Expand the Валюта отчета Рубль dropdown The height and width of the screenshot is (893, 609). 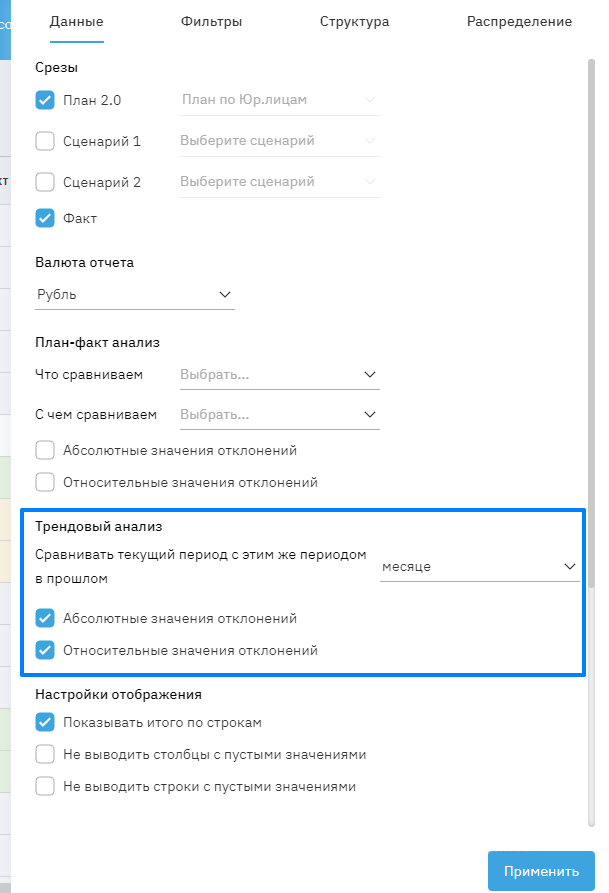[x=134, y=295]
